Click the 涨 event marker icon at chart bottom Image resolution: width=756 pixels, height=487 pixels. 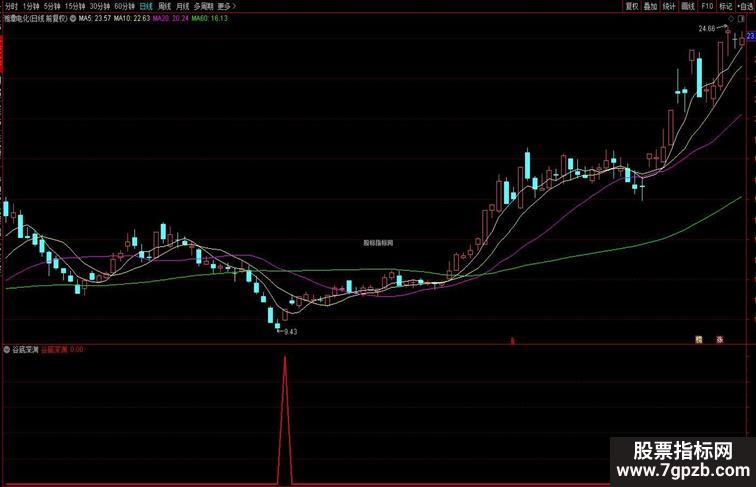(719, 339)
